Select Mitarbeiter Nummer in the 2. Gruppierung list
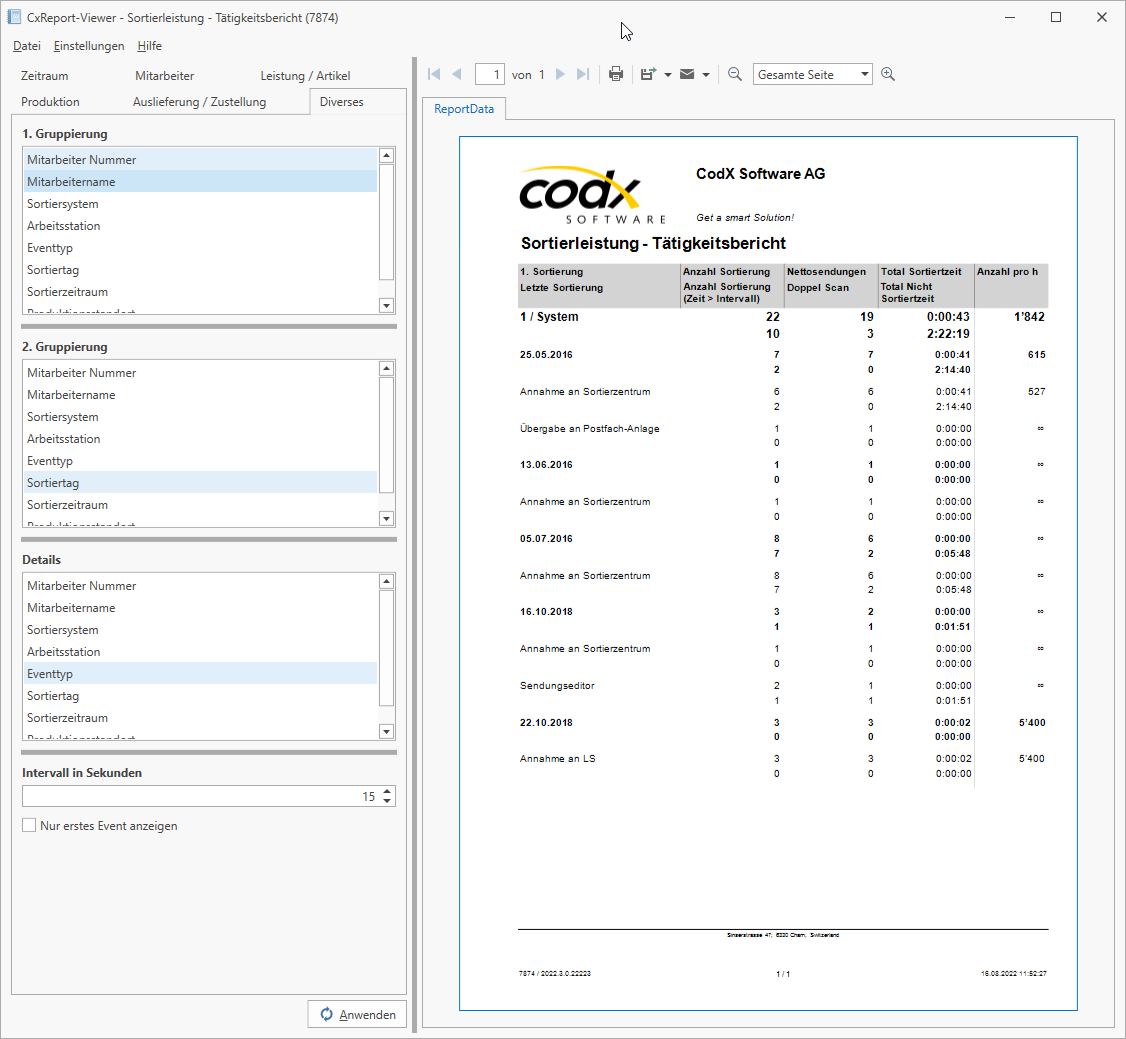1126x1039 pixels. click(200, 373)
